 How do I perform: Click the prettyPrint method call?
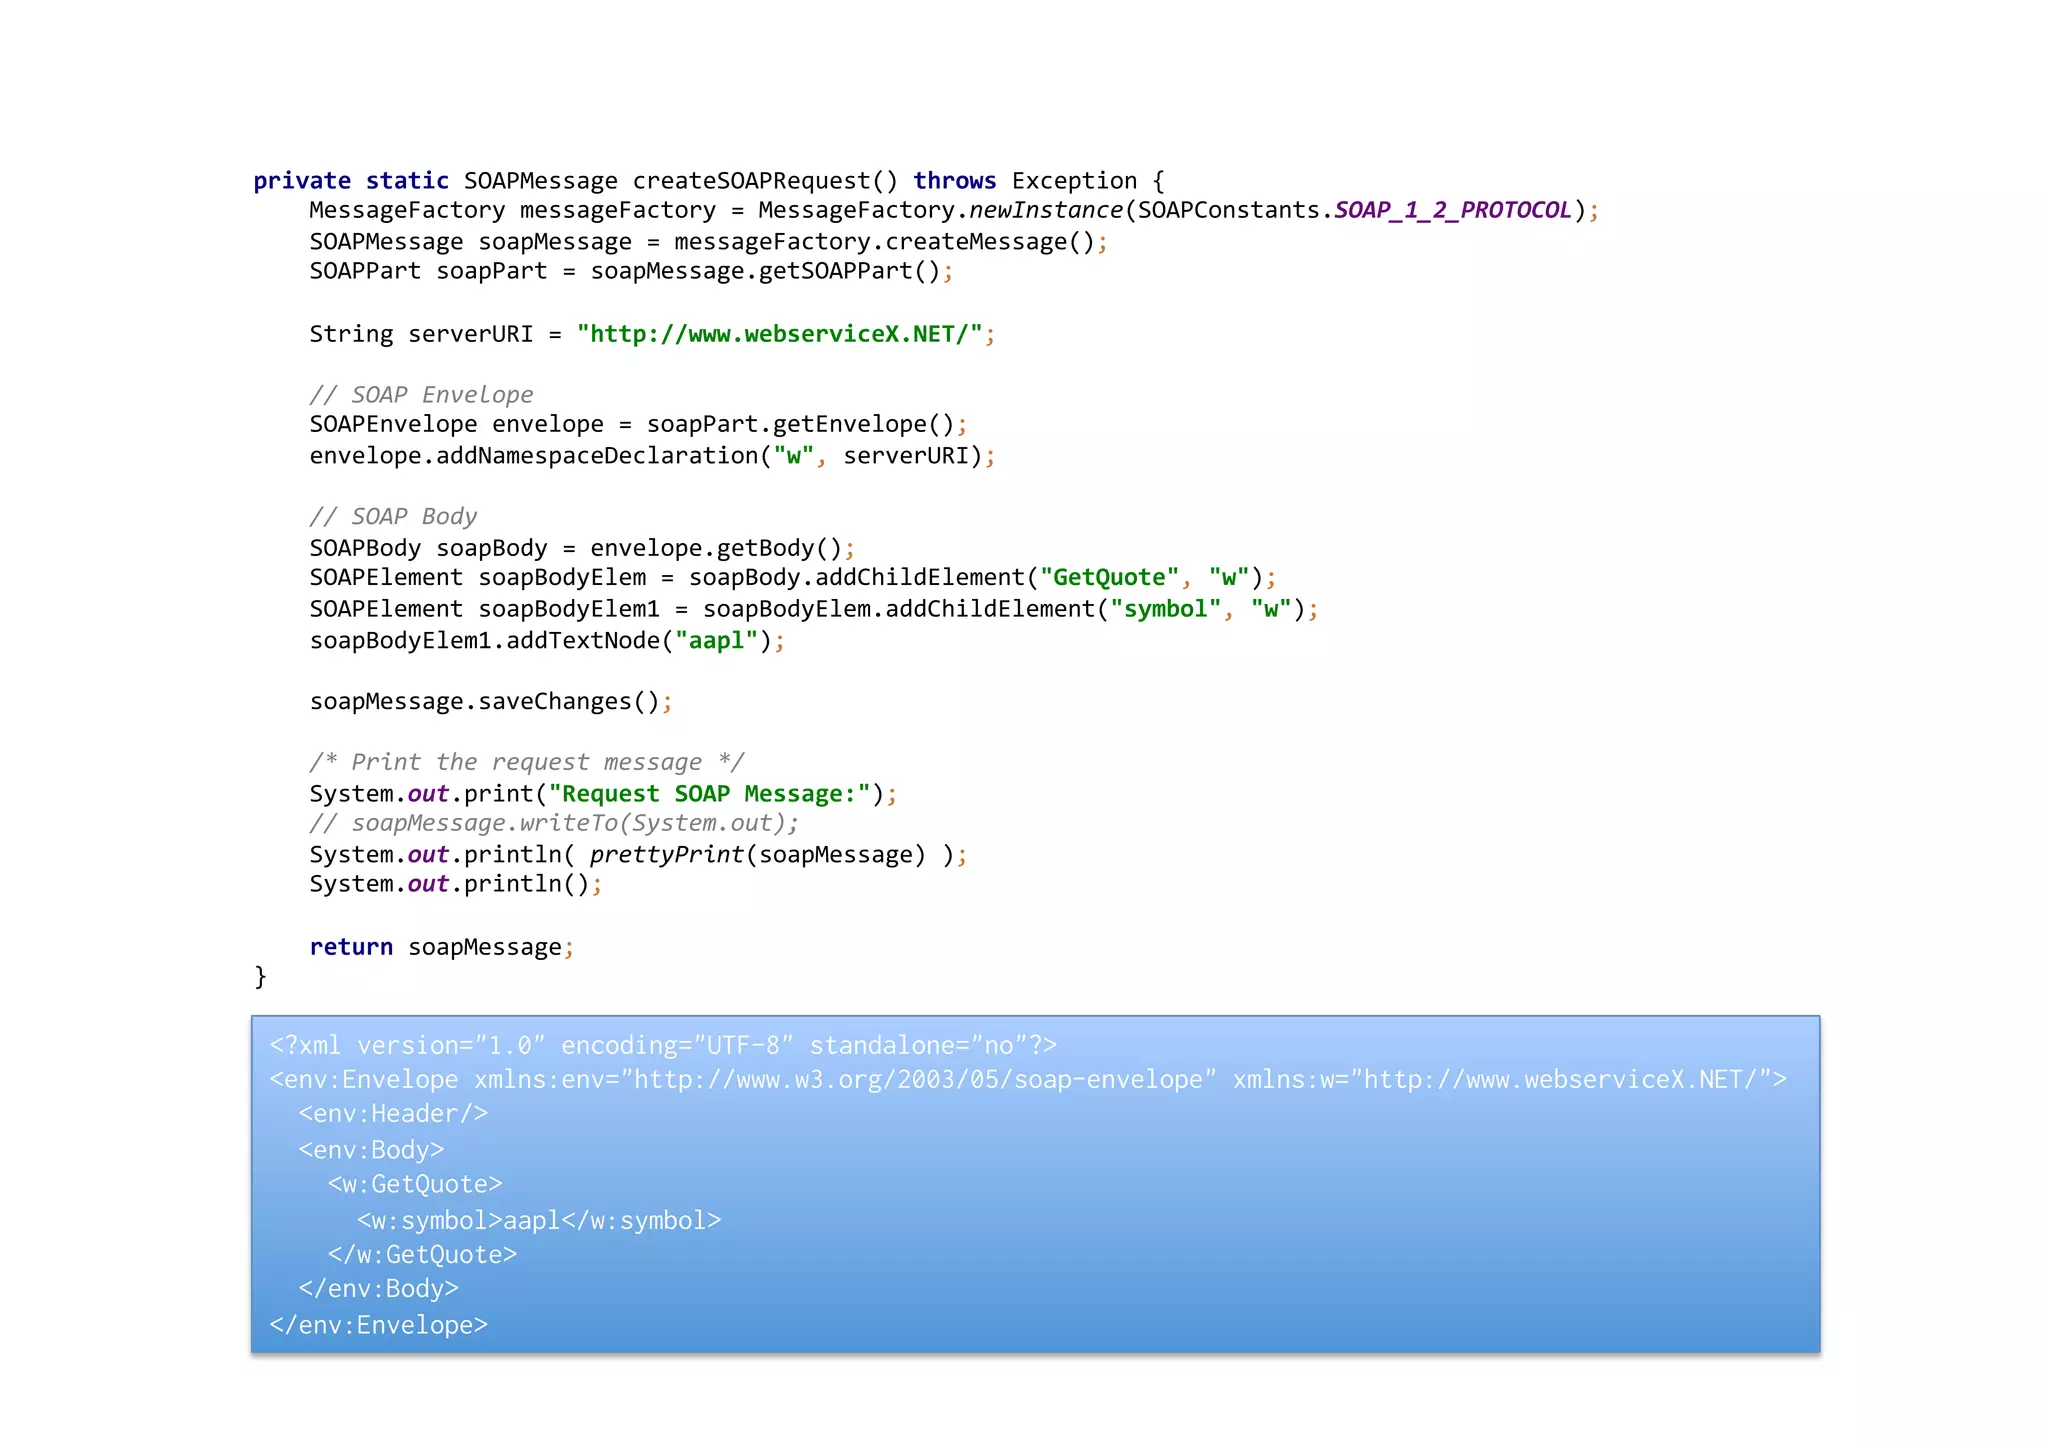[666, 855]
